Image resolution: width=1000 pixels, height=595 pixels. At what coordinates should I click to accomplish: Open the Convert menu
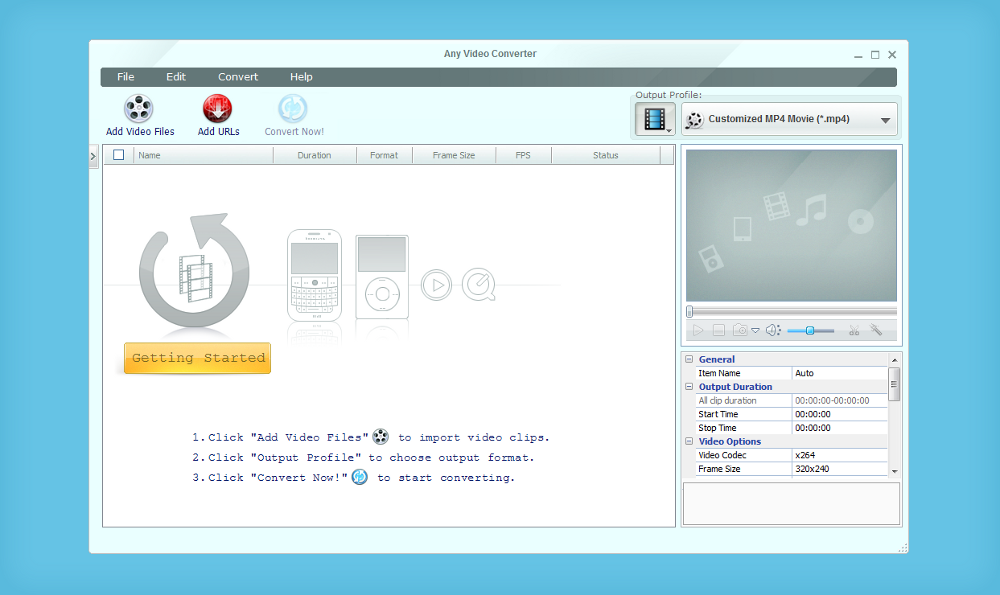238,77
